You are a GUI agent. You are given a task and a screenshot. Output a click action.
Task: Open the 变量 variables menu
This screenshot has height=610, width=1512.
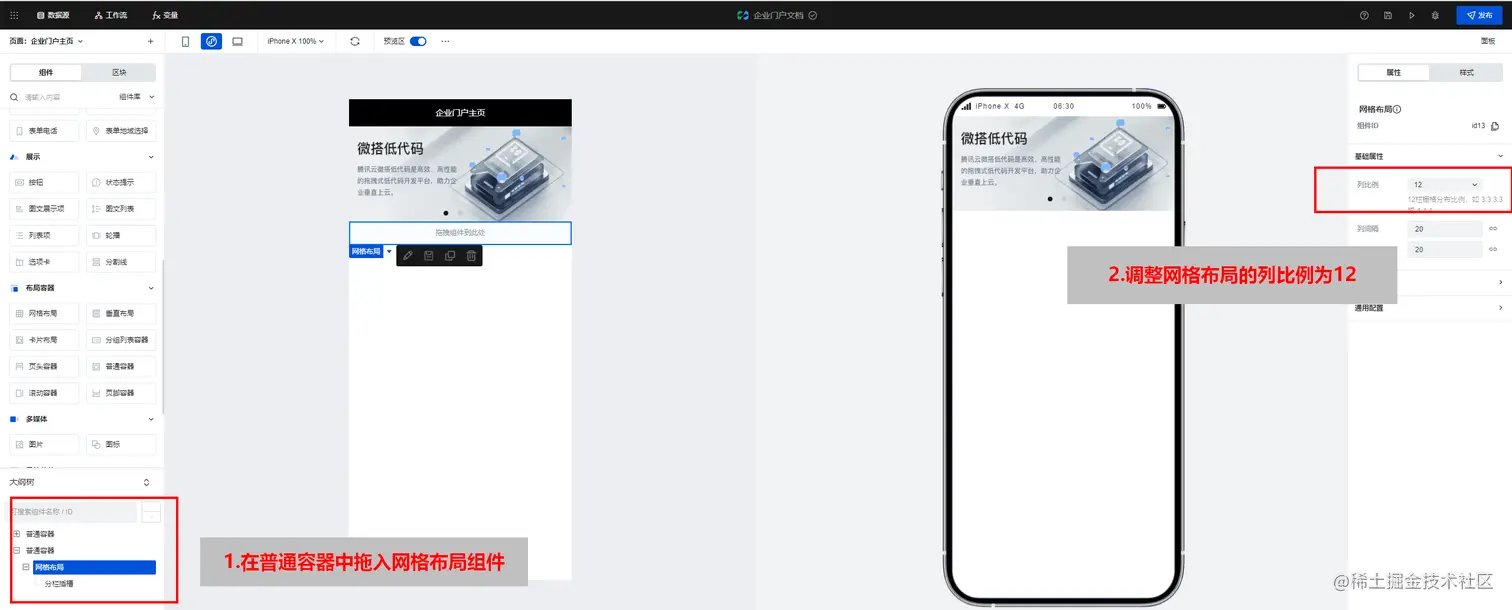click(x=166, y=15)
